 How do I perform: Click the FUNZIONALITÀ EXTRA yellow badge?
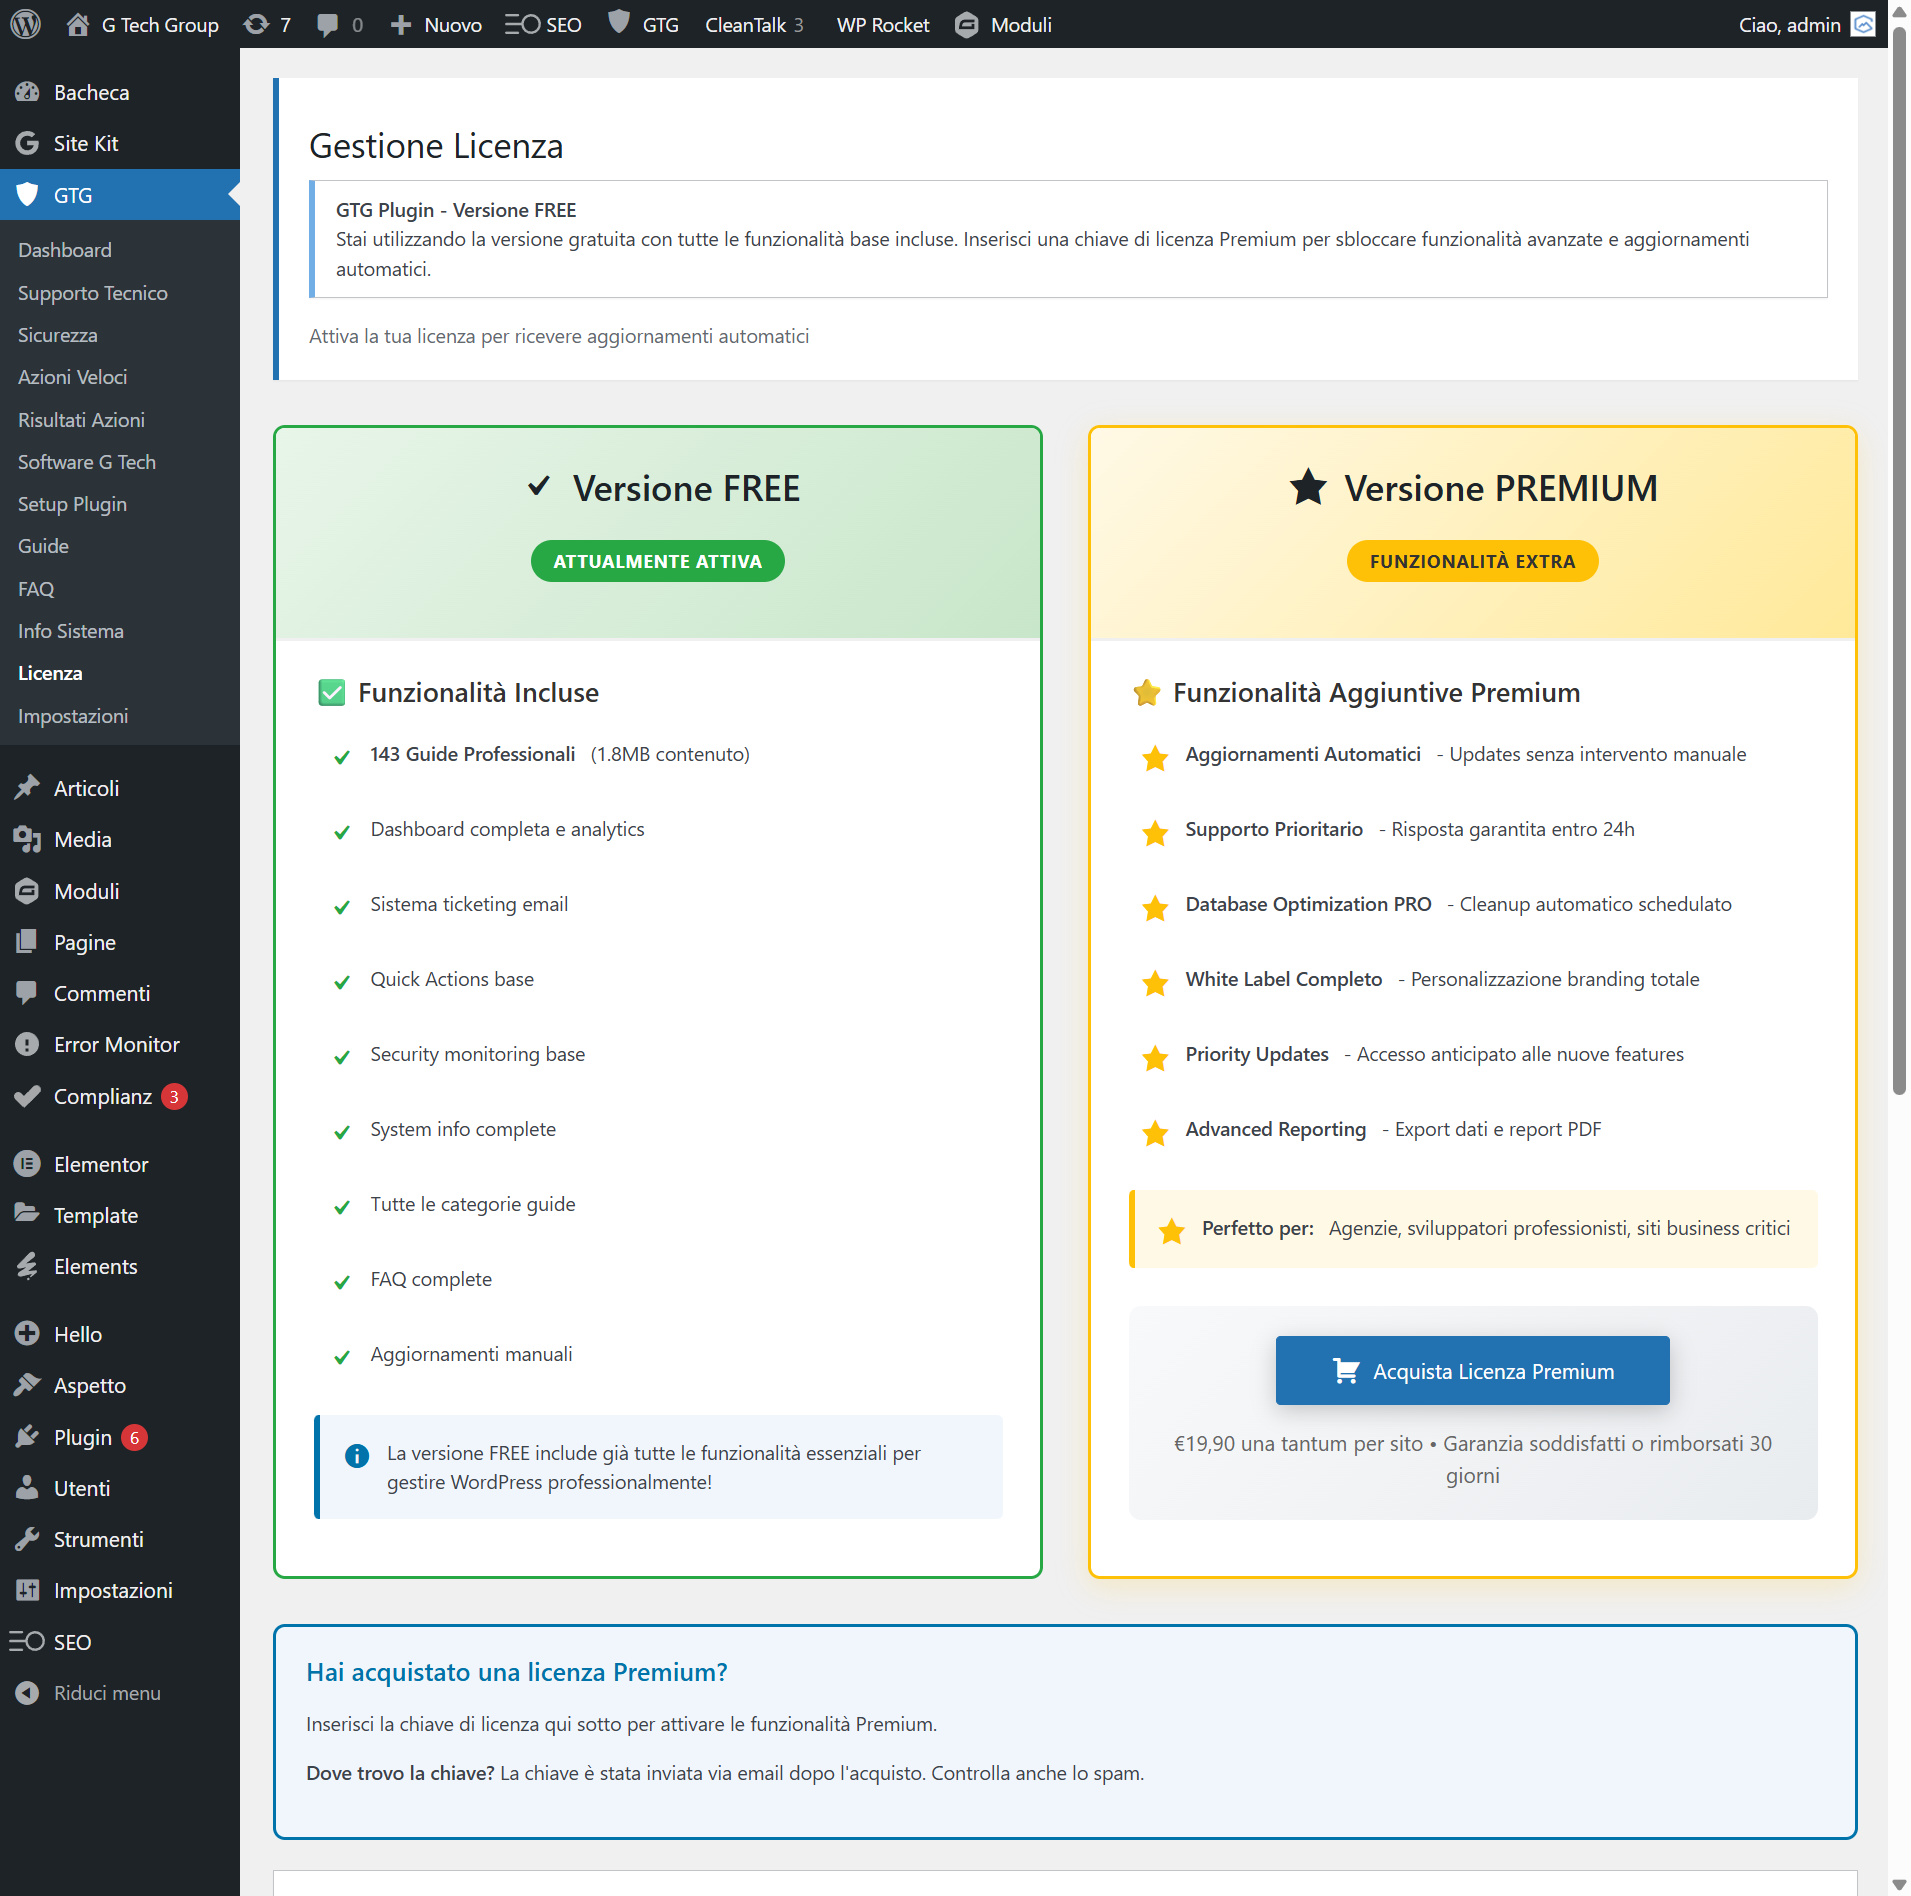point(1472,561)
